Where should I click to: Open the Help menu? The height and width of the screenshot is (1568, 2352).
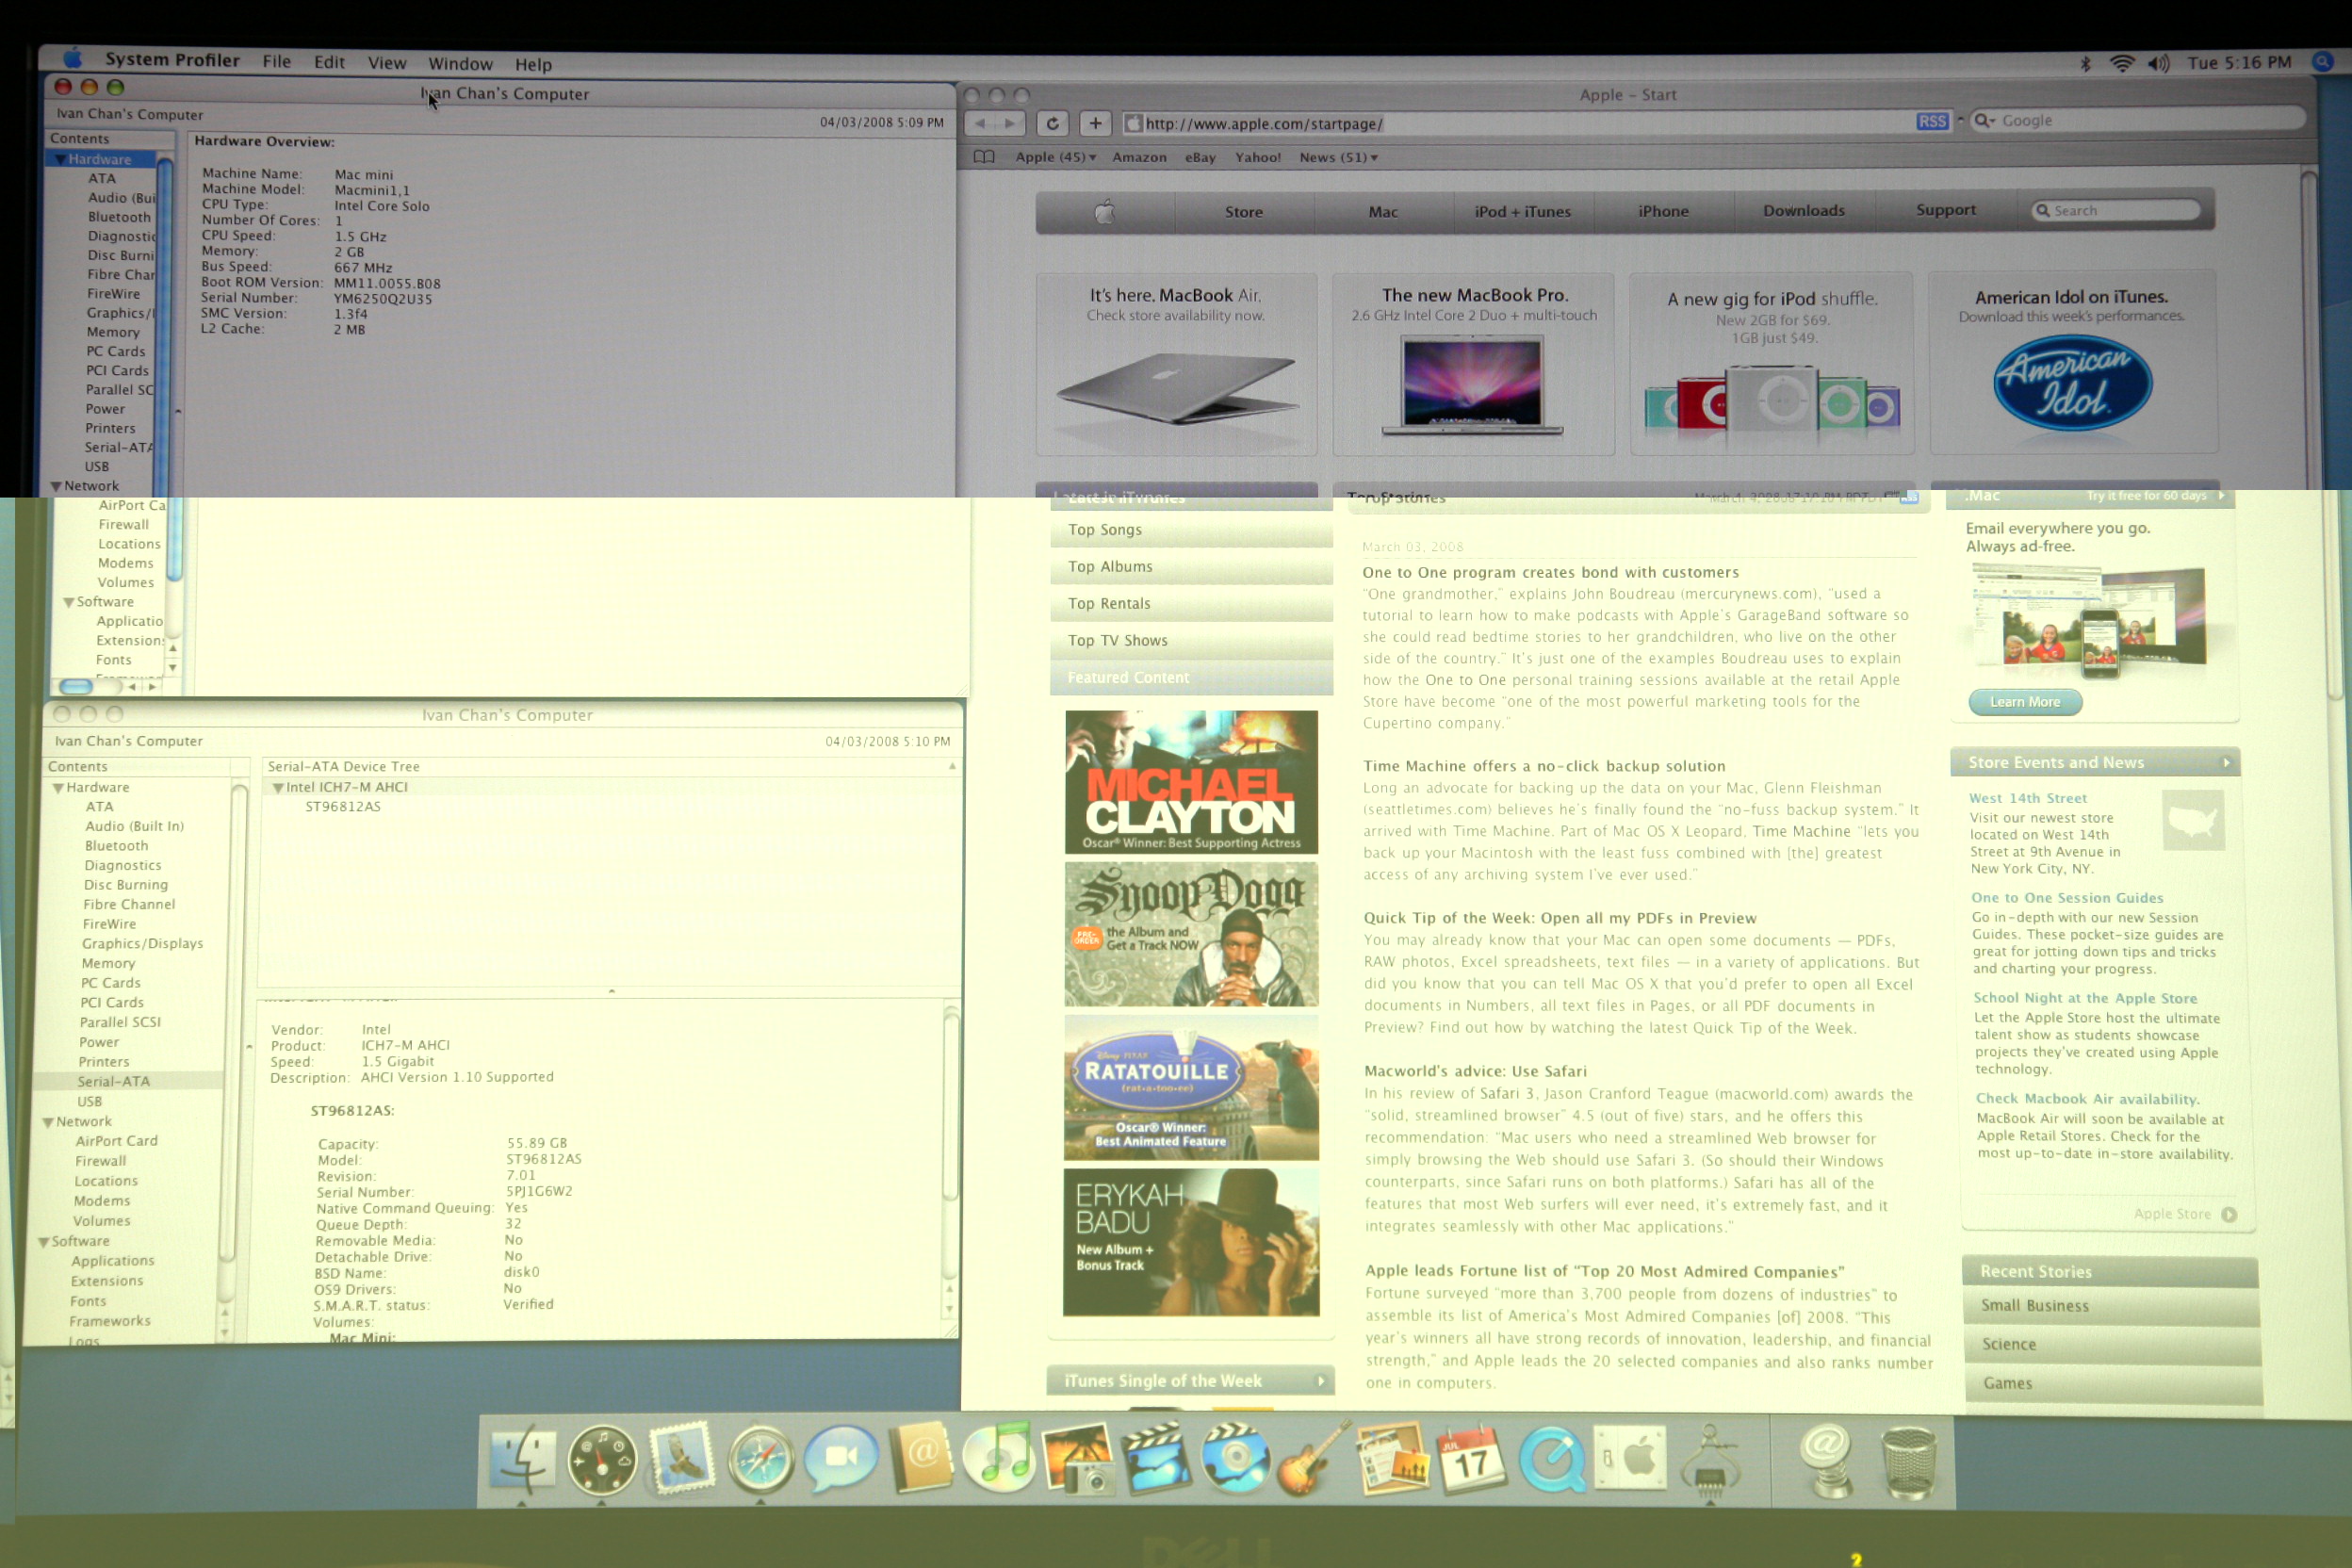533,65
